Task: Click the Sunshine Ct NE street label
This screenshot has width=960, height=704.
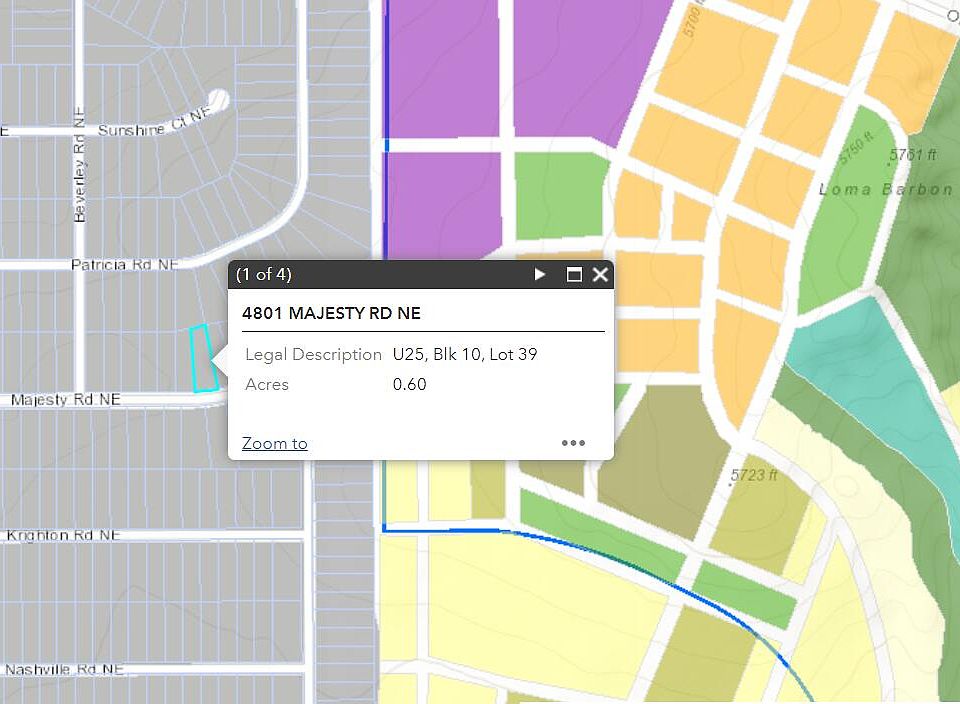Action: [154, 123]
